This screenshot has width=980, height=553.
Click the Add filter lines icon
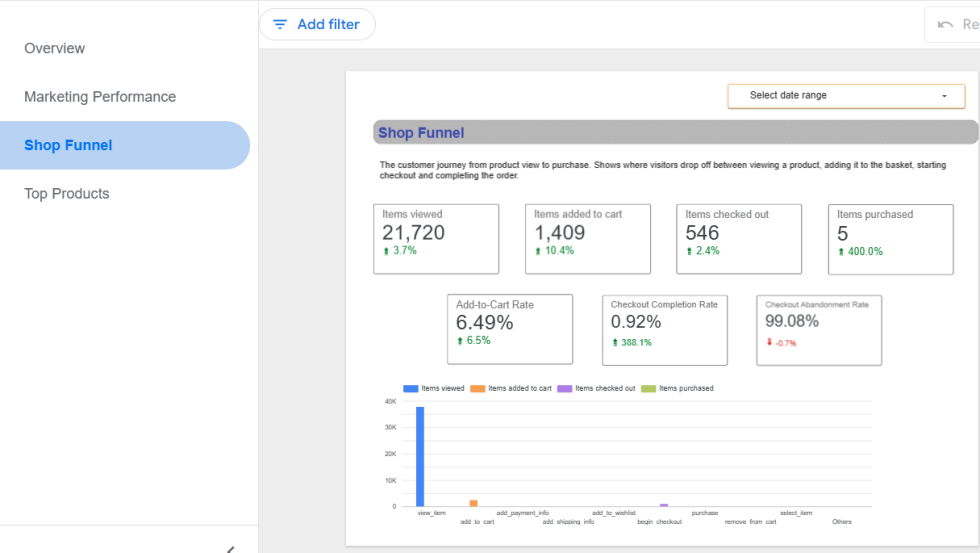point(280,24)
